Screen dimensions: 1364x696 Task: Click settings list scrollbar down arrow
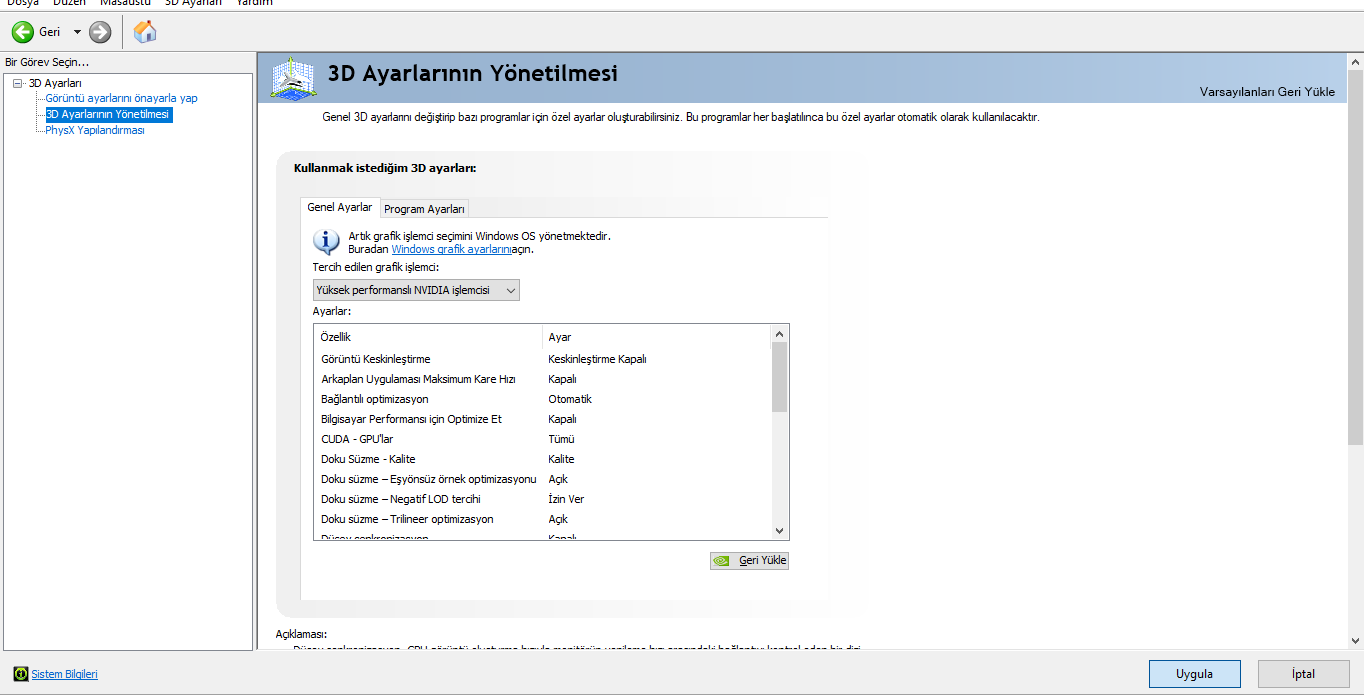tap(780, 531)
